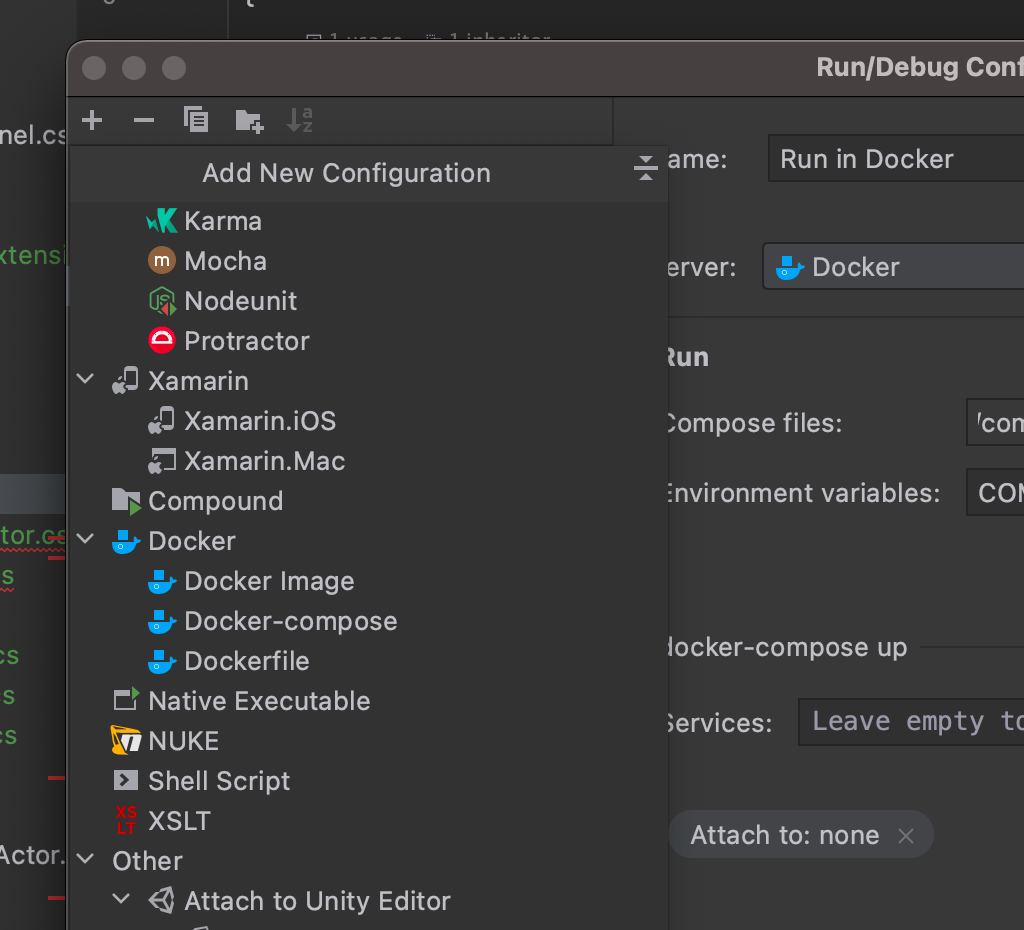Click the Copy Configuration toolbar icon

click(x=196, y=120)
